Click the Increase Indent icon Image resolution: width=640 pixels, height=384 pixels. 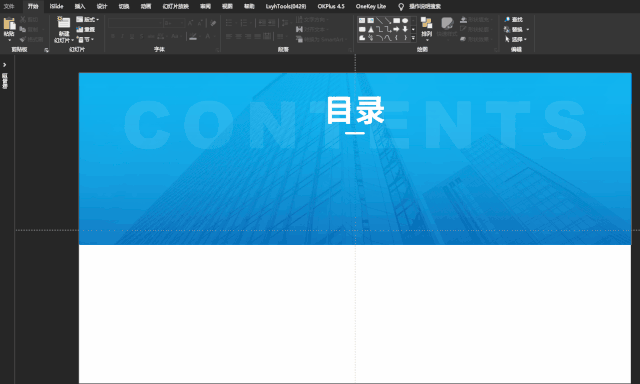click(x=271, y=22)
